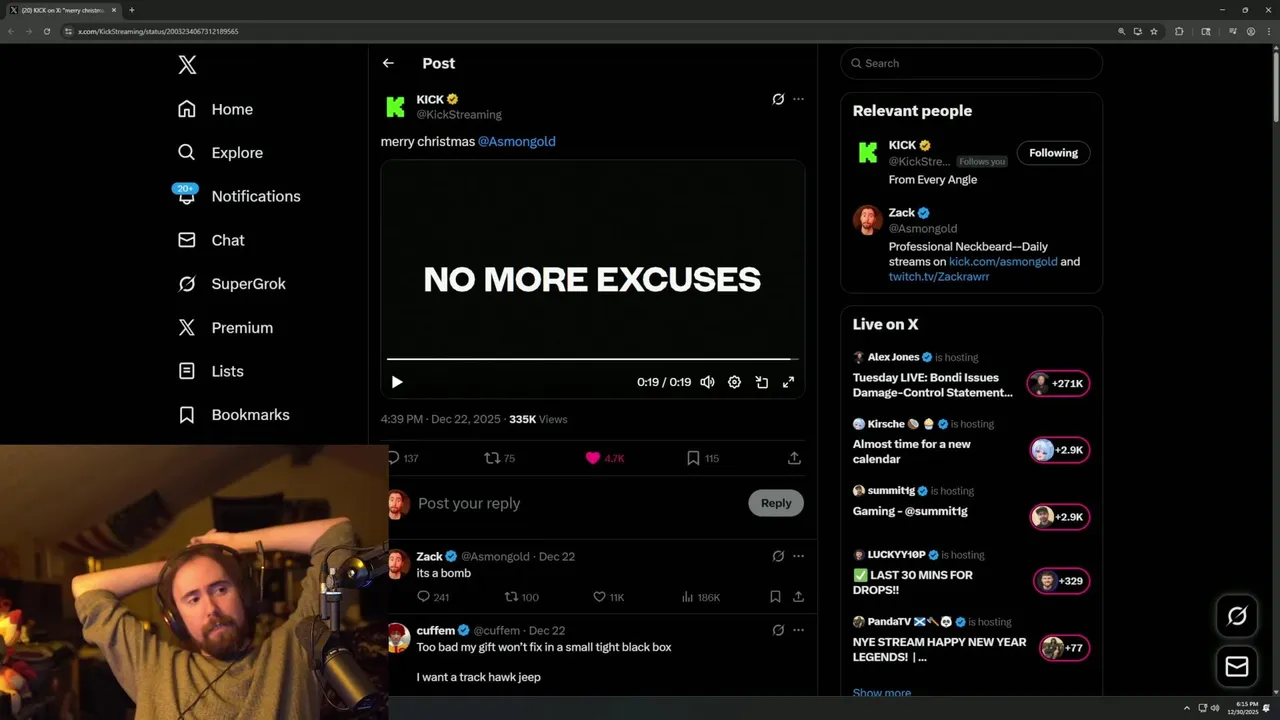Image resolution: width=1280 pixels, height=720 pixels.
Task: Open the more options menu on KICK's post
Action: pos(798,99)
